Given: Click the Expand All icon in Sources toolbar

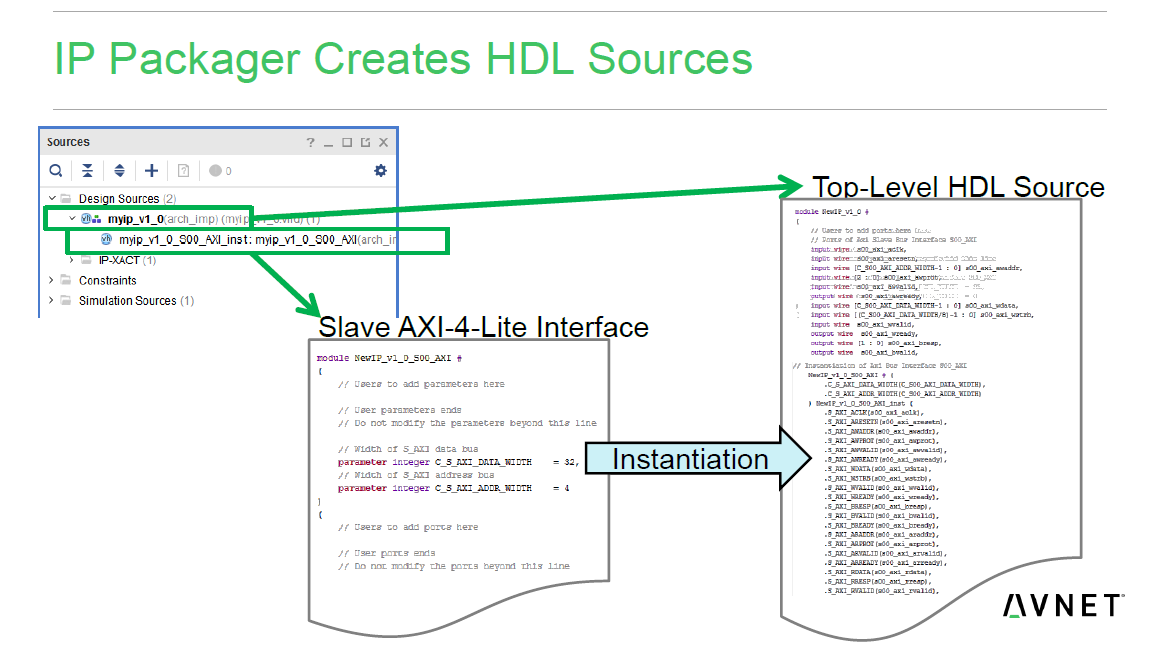Looking at the screenshot, I should pos(119,171).
